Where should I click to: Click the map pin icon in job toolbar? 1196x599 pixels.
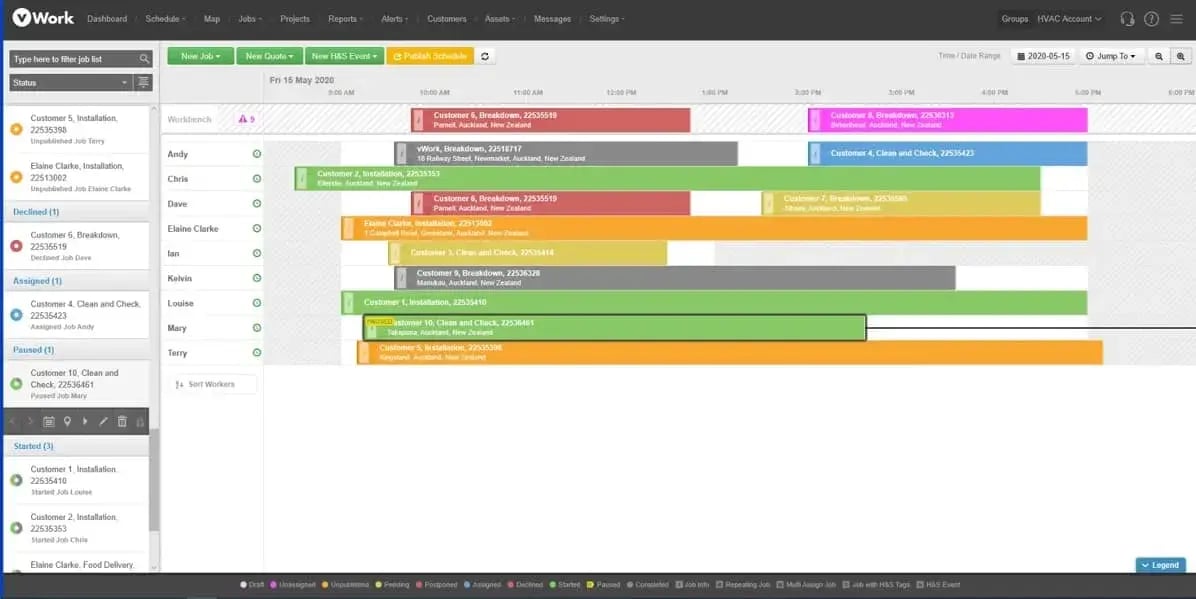[67, 421]
